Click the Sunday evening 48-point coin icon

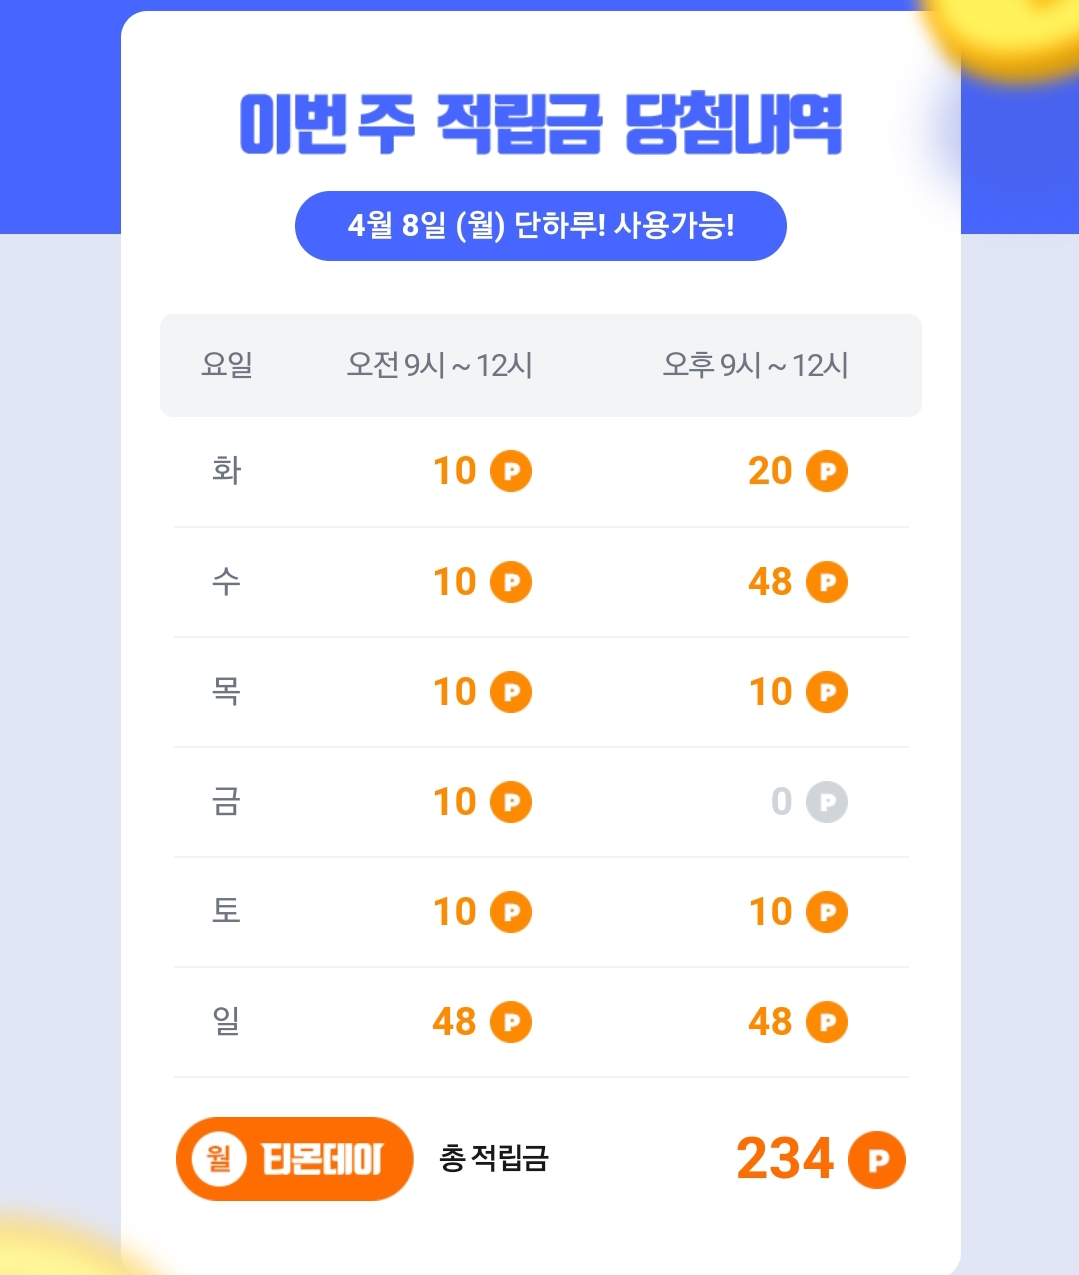(827, 1022)
